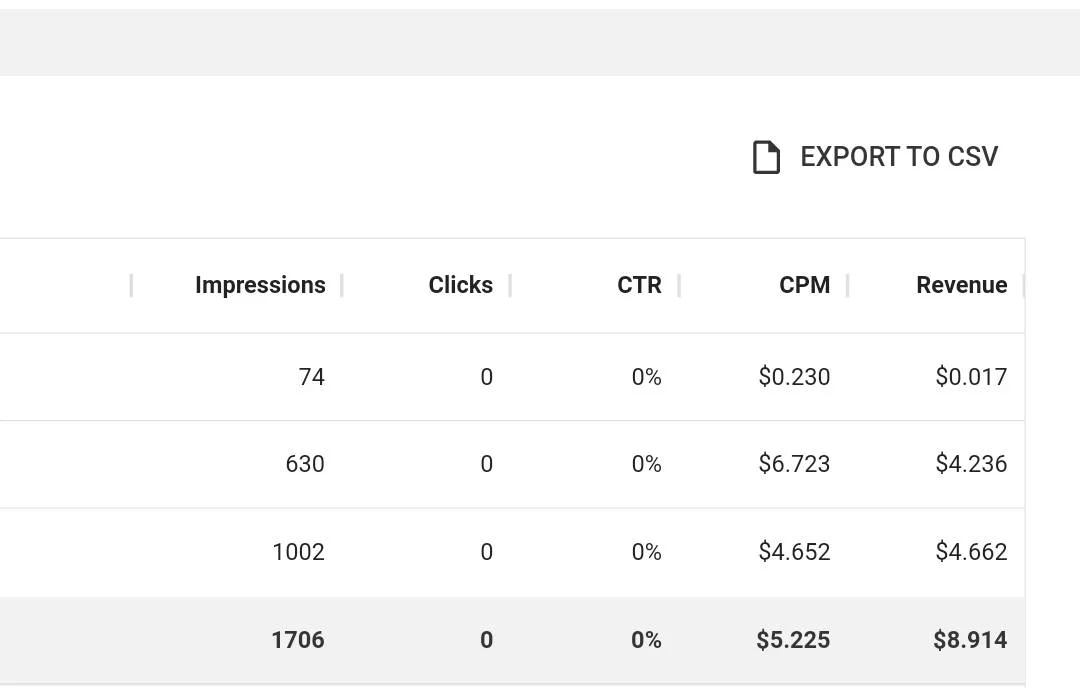Click the Export to CSV file icon
This screenshot has height=688, width=1080.
[766, 157]
